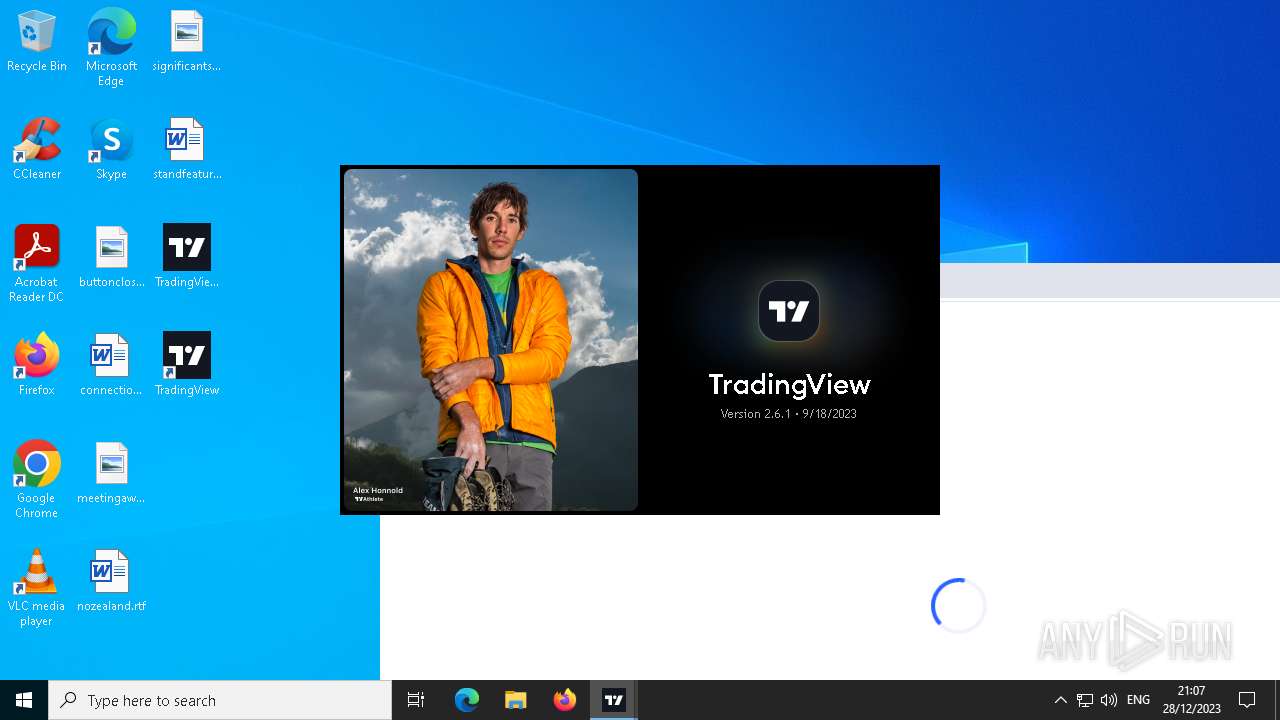The width and height of the screenshot is (1280, 720).
Task: Click the Alex Honnold photo on splash
Action: click(491, 340)
